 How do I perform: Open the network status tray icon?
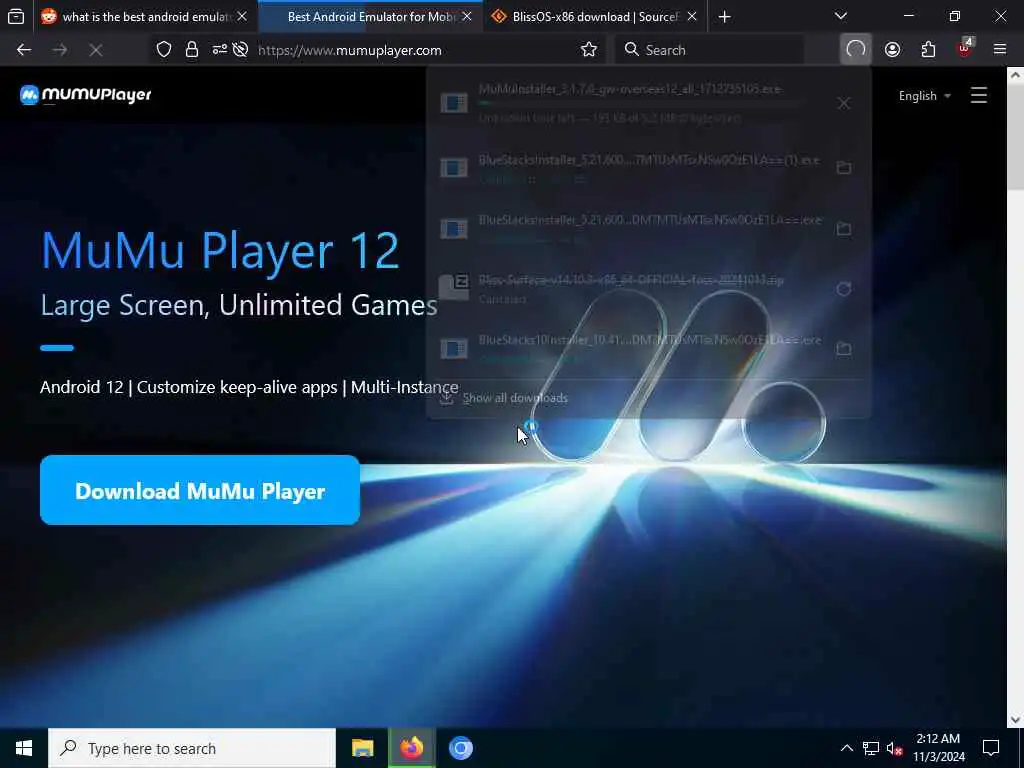pyautogui.click(x=871, y=748)
